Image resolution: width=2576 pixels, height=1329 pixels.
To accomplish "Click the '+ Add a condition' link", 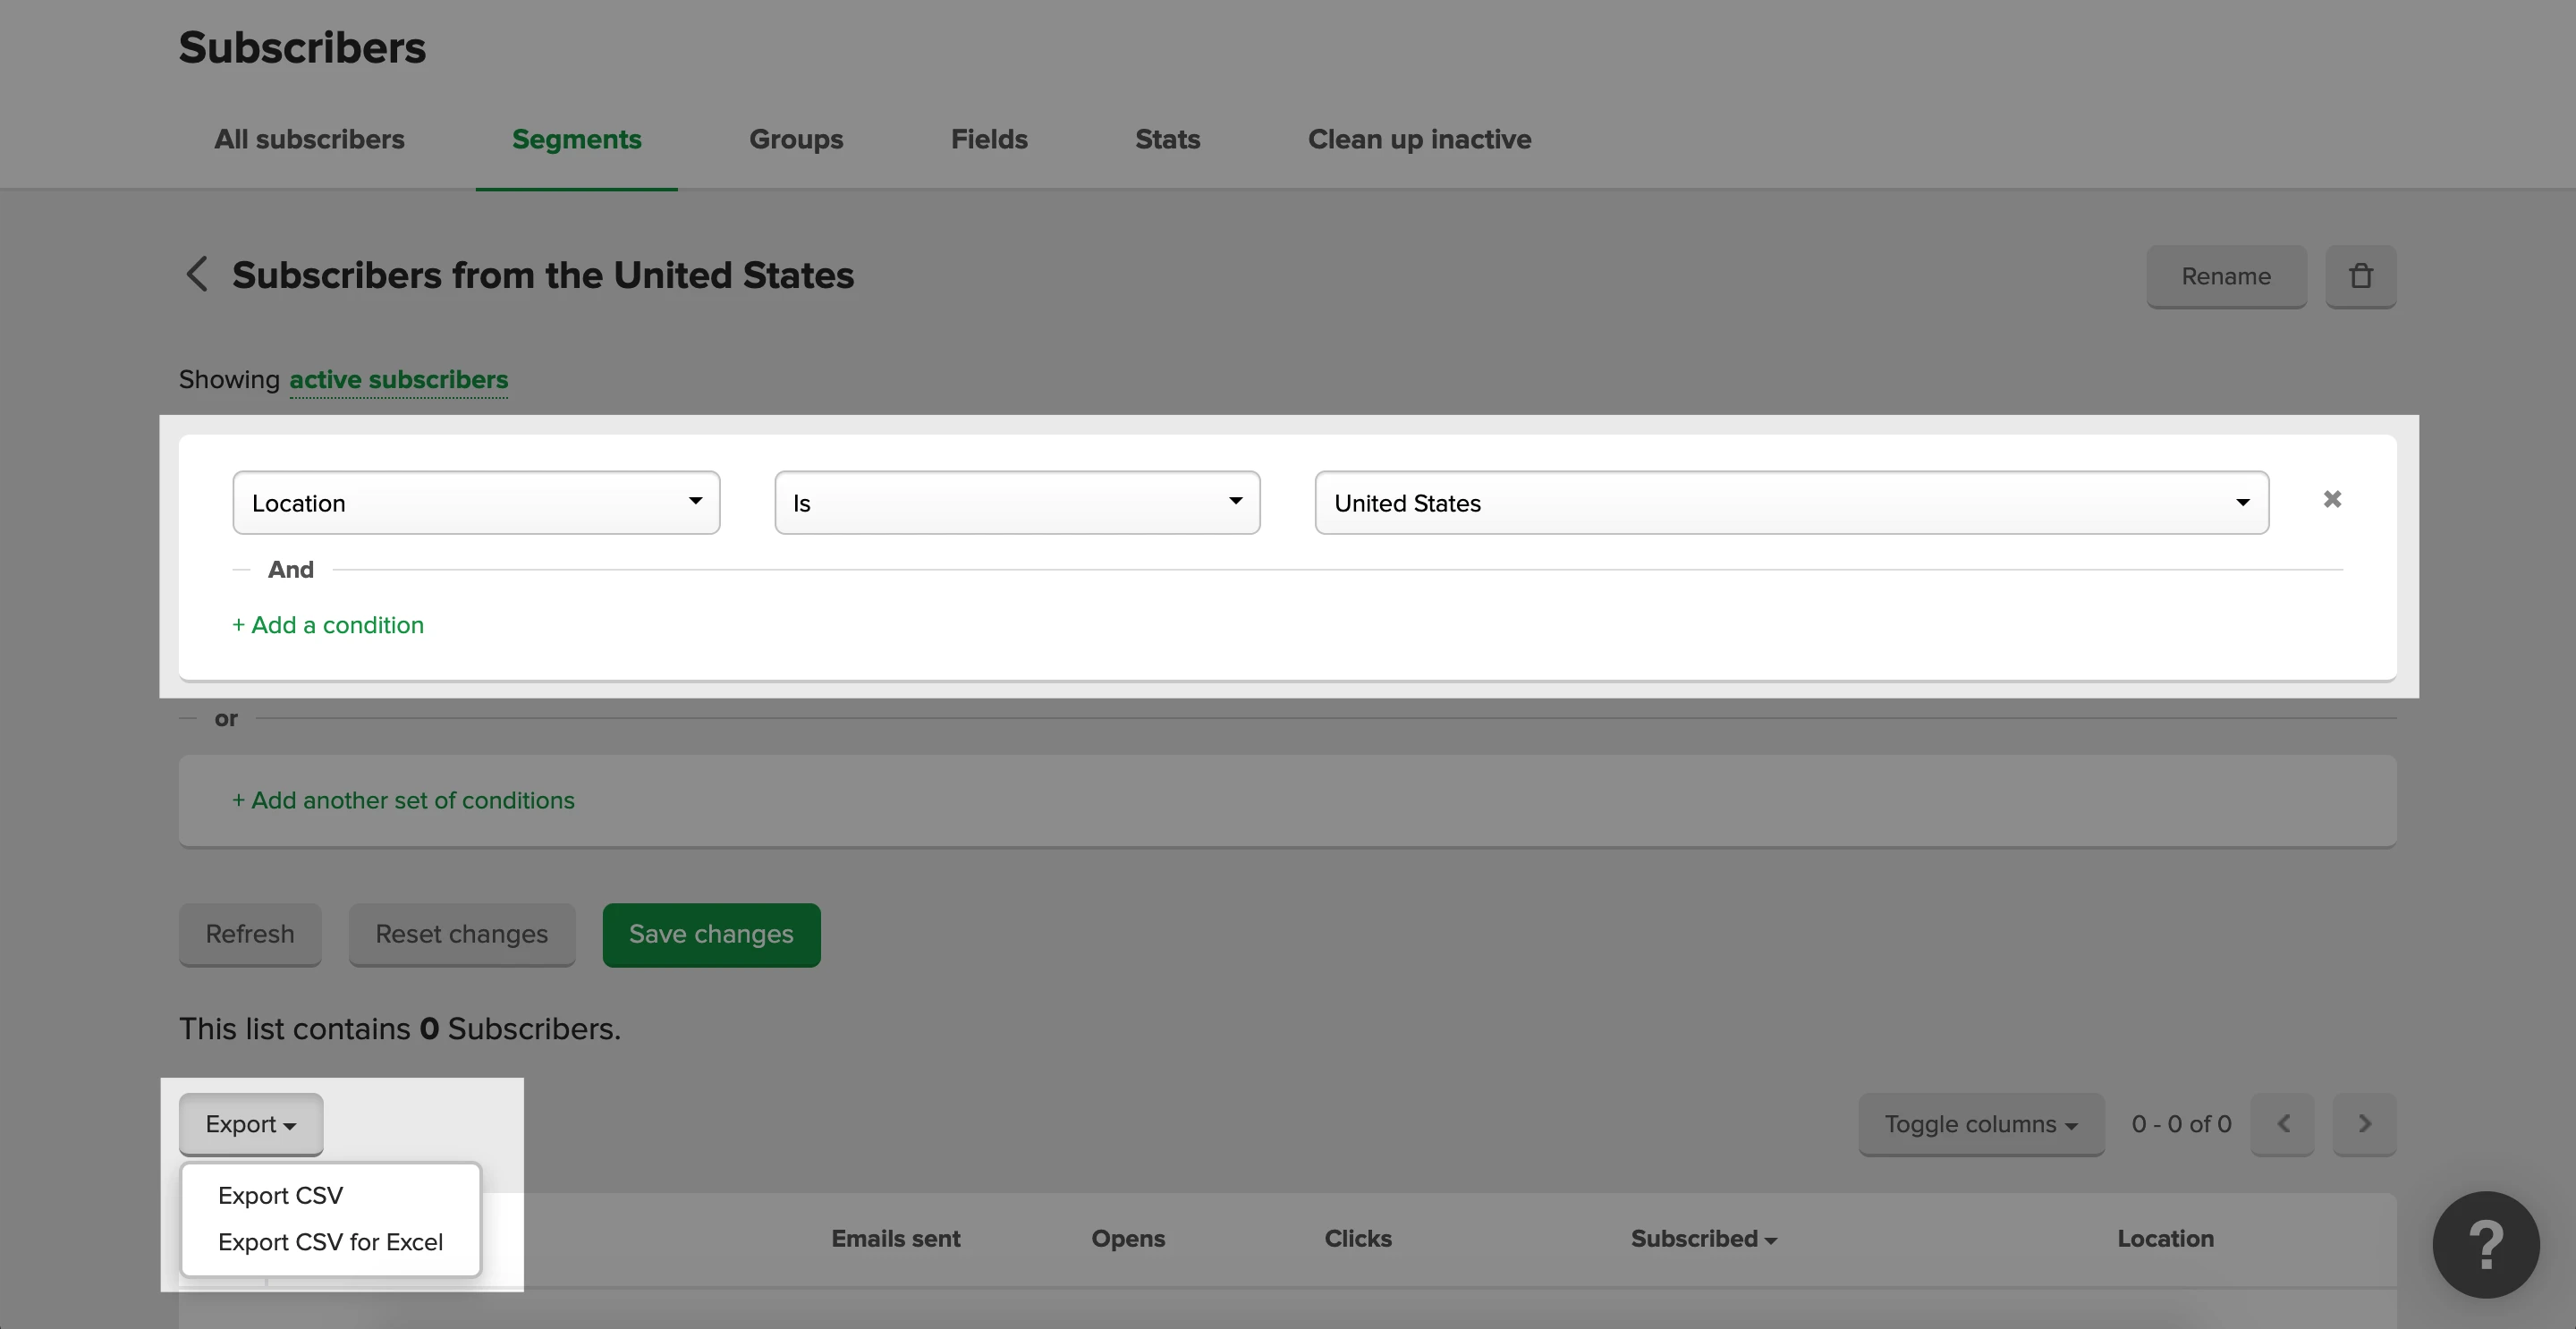I will coord(328,625).
